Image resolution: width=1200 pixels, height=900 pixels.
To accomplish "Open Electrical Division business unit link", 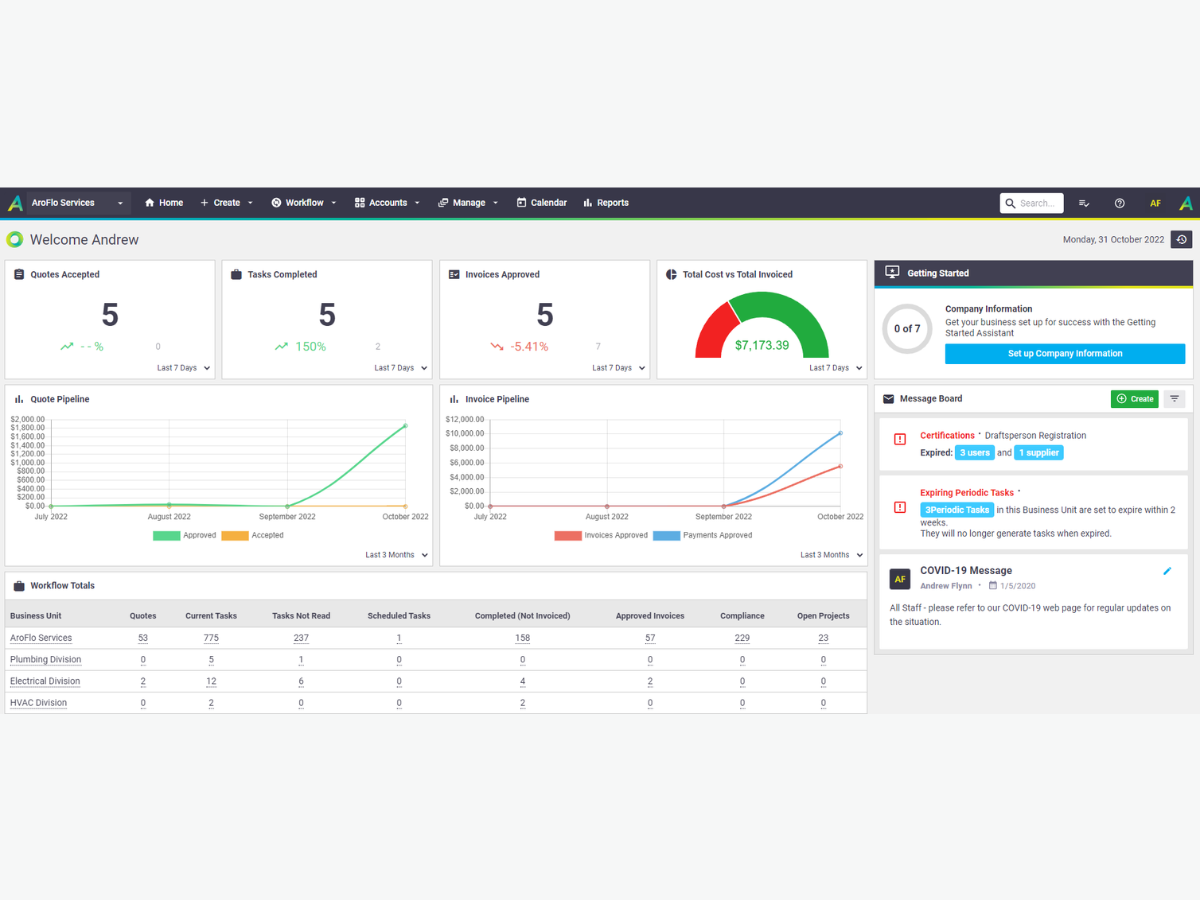I will [45, 682].
